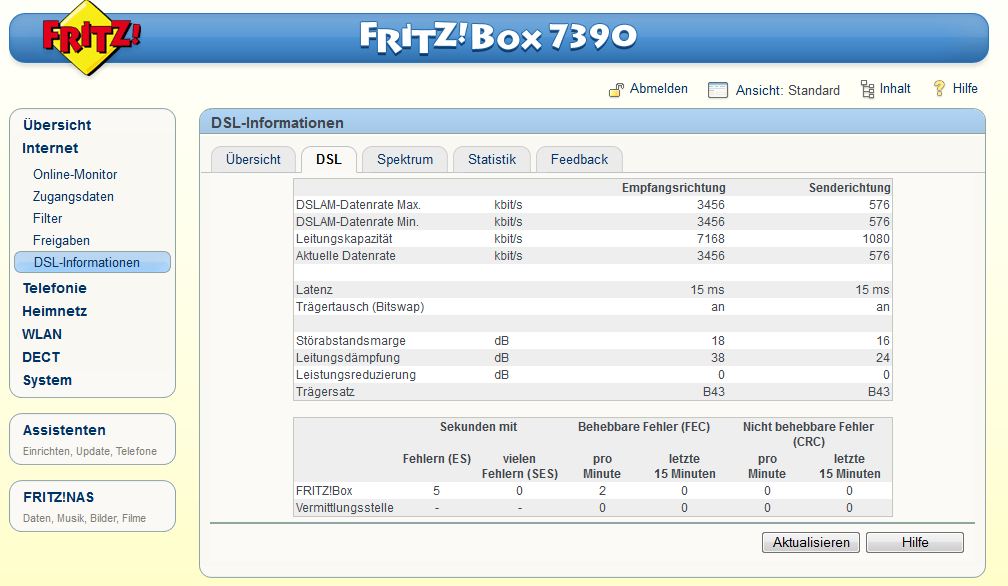Viewport: 1008px width, 586px height.
Task: Click the Trägersatz row label
Action: tap(325, 392)
